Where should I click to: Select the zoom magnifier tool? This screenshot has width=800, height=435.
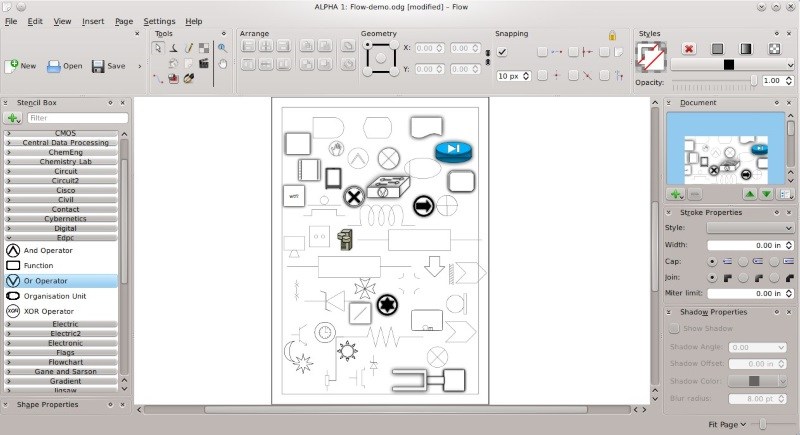(222, 47)
